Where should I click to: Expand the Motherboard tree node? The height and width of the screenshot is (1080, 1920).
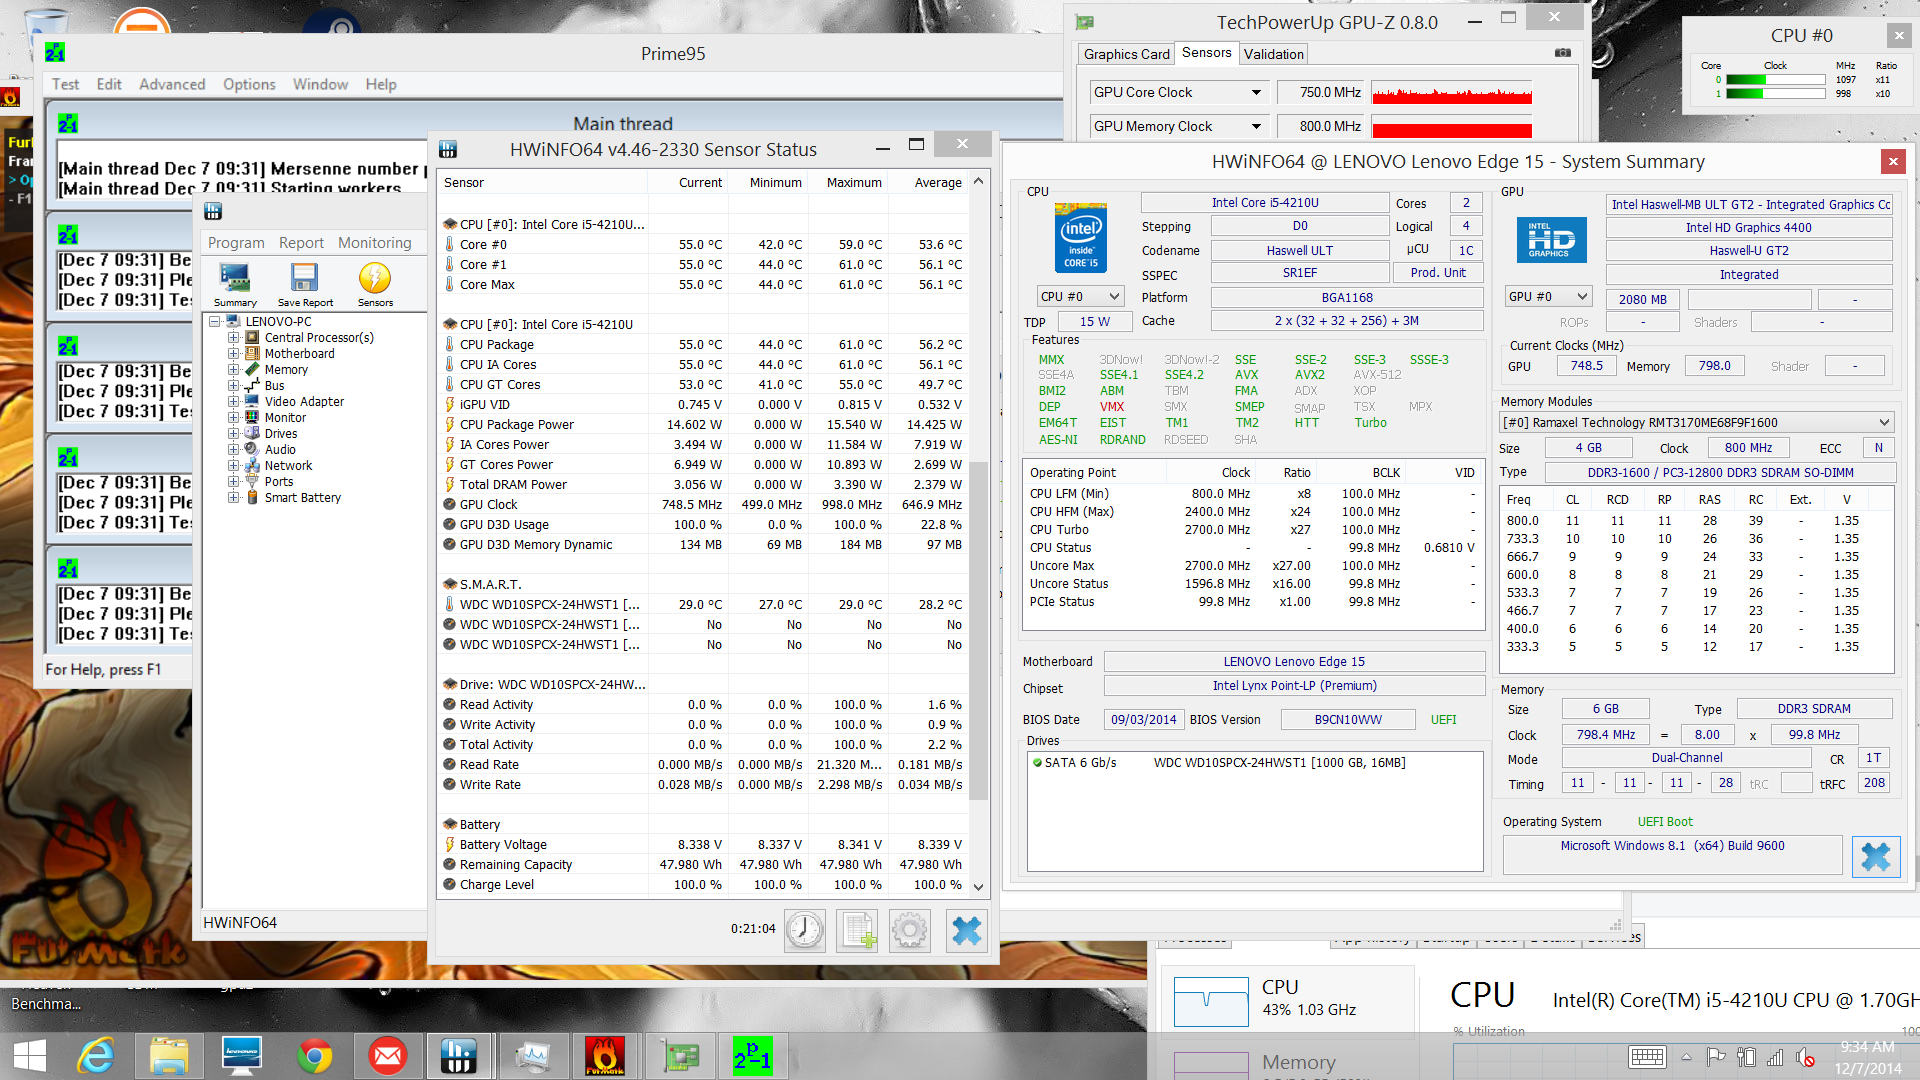(x=234, y=354)
